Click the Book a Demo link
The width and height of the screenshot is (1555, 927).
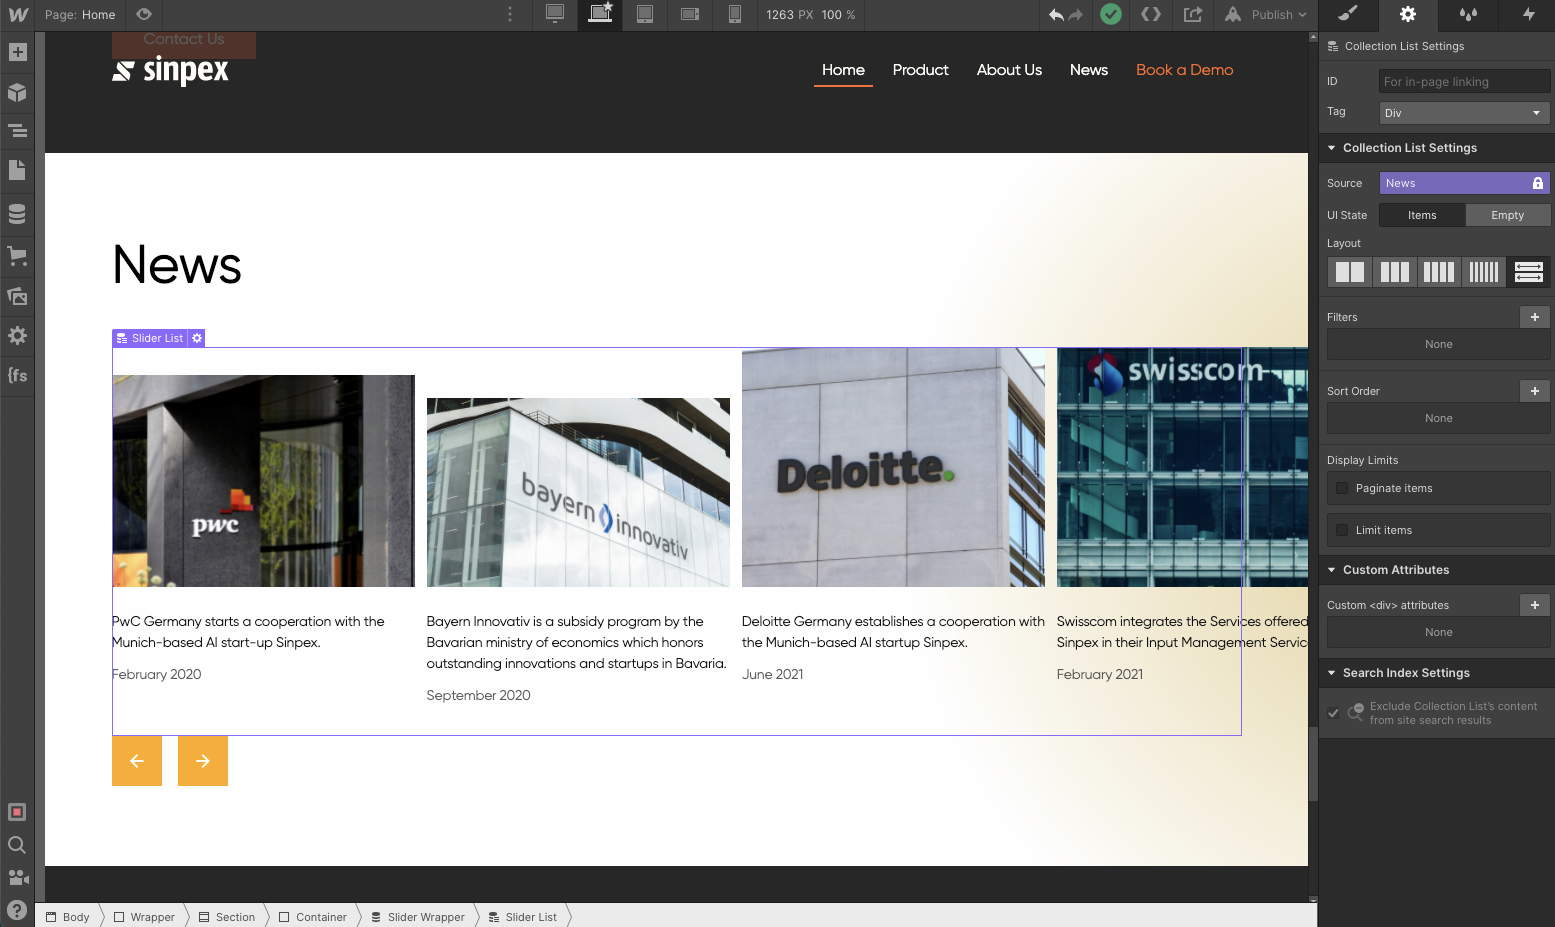point(1184,70)
